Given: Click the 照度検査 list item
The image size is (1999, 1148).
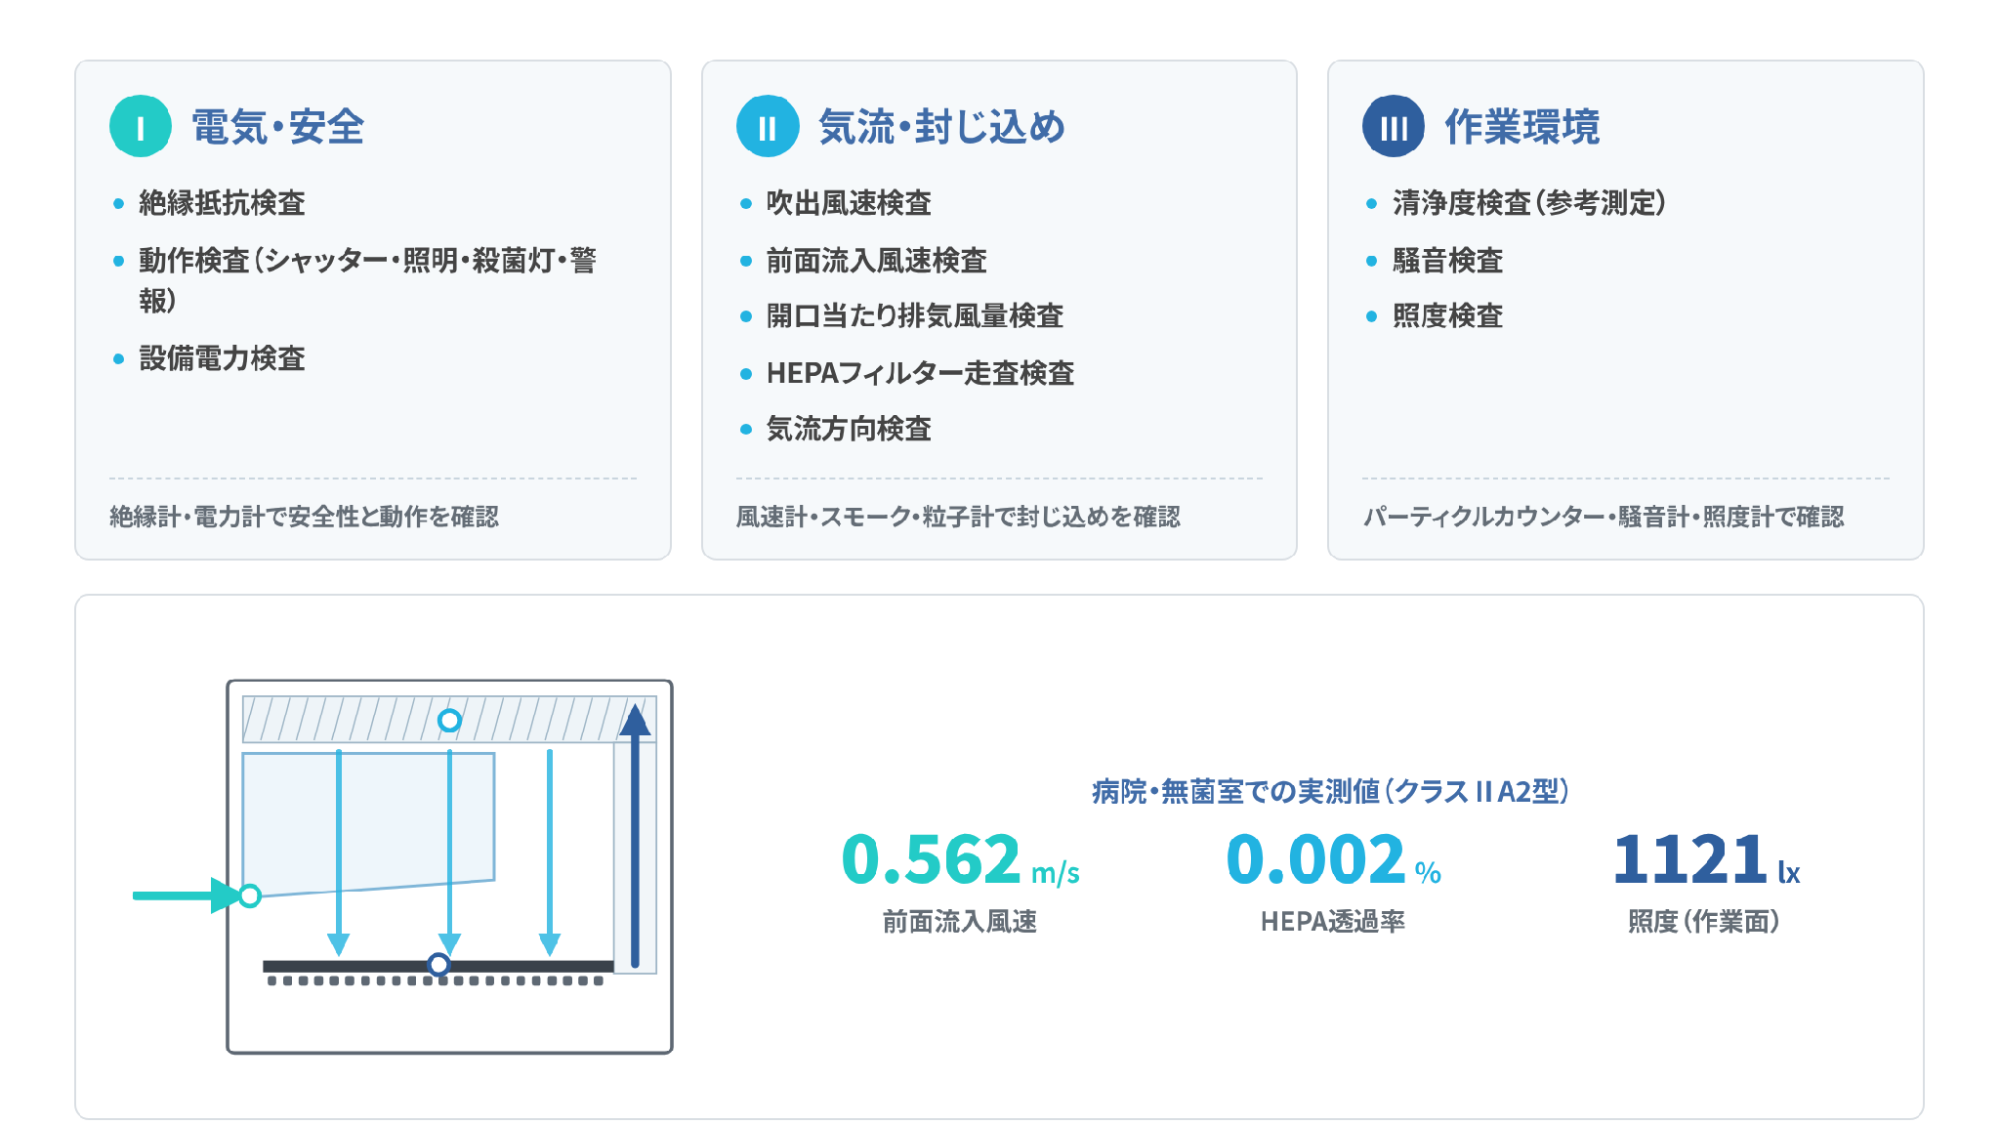Looking at the screenshot, I should [1448, 316].
